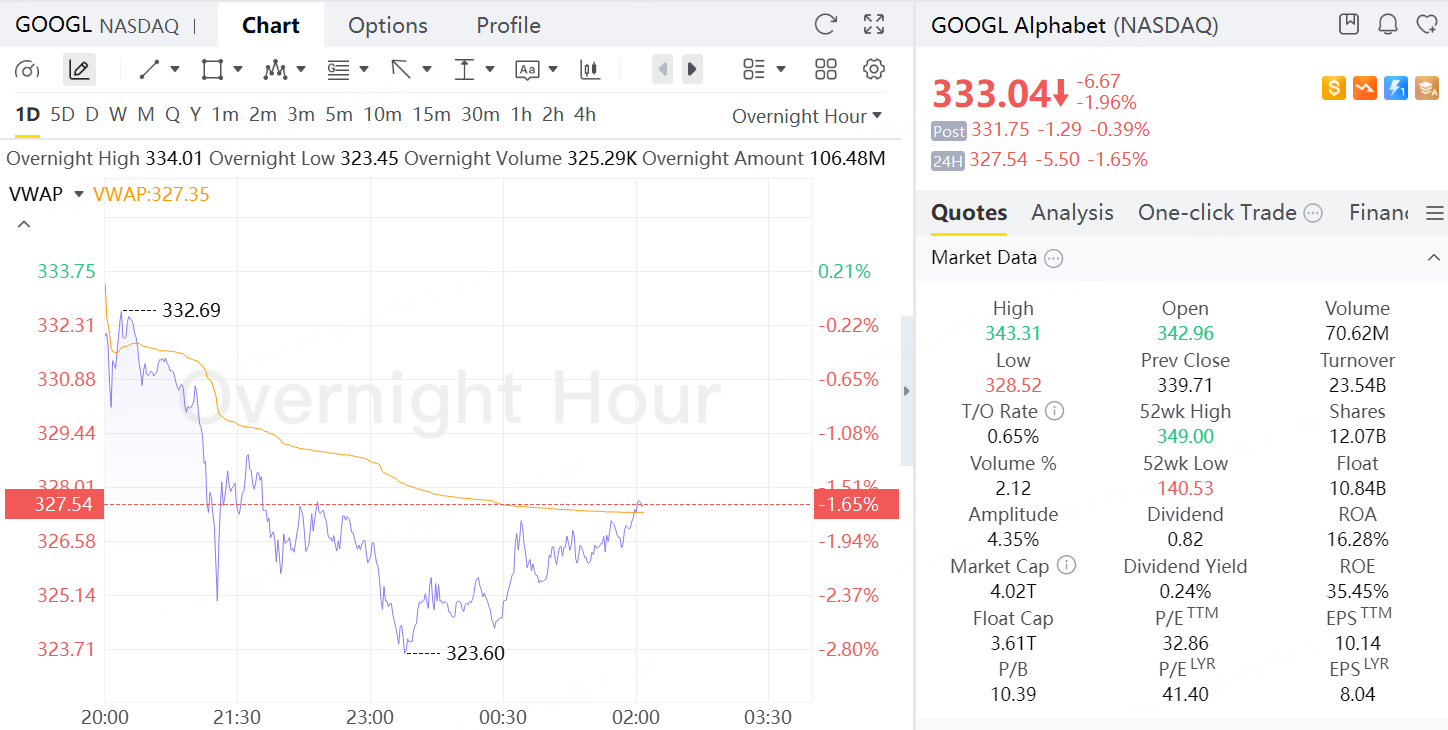Open the chart settings gear

(874, 69)
